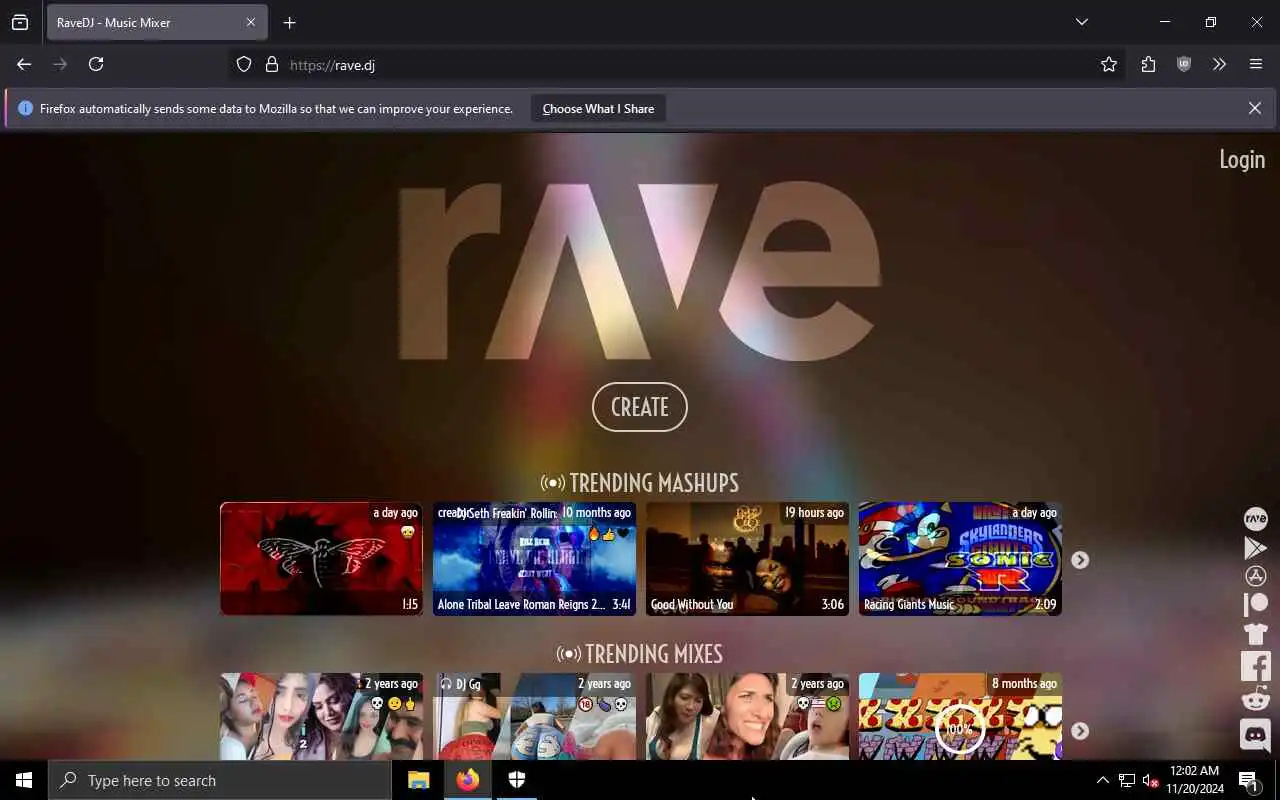Click the network tray icon
Viewport: 1280px width, 800px height.
click(x=1127, y=781)
